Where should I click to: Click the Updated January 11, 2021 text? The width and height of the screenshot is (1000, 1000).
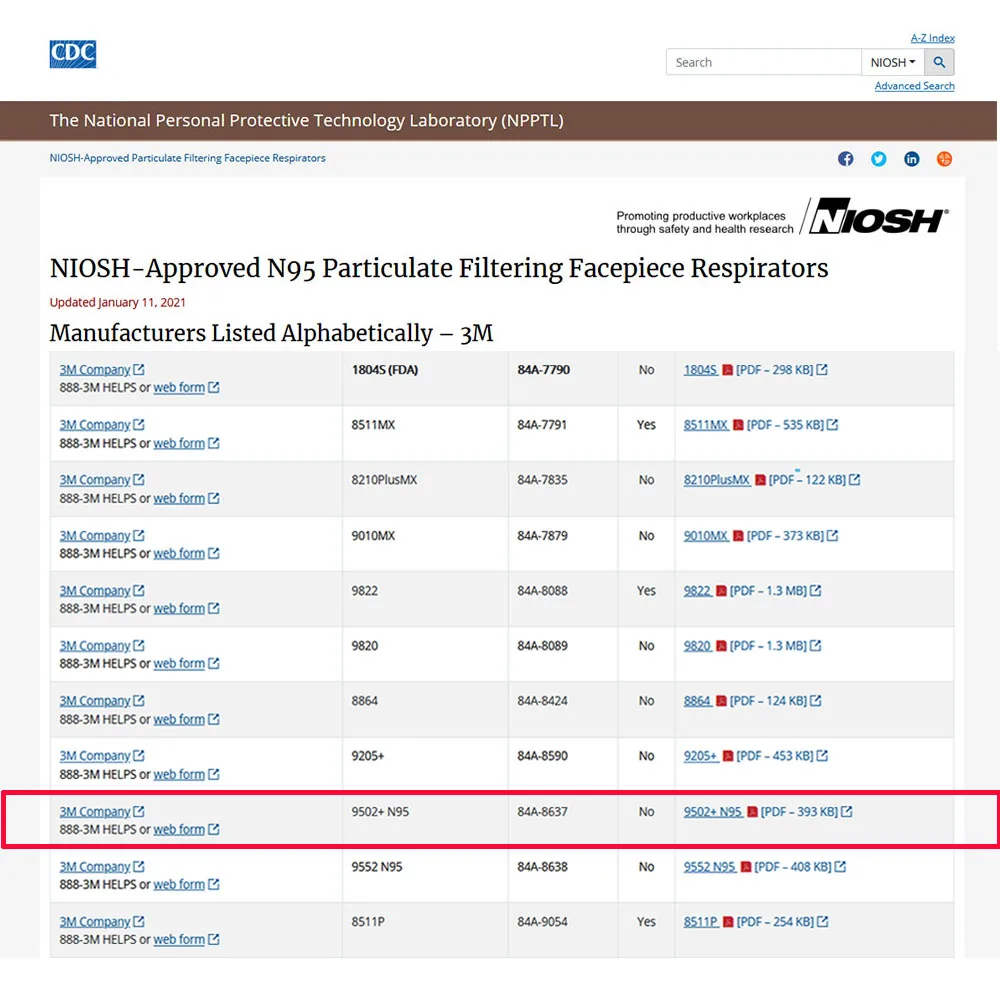tap(118, 302)
